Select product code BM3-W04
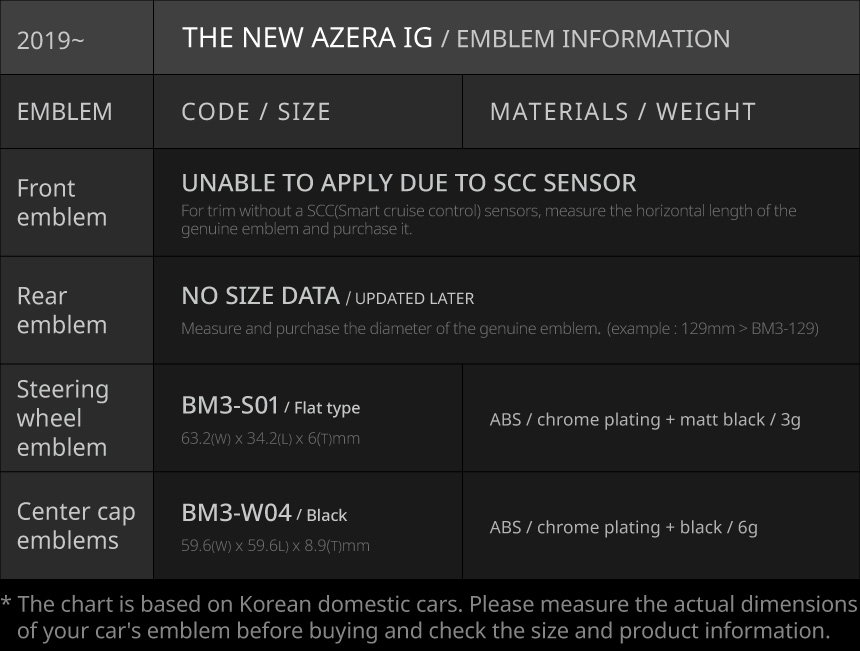The height and width of the screenshot is (651, 860). point(236,513)
